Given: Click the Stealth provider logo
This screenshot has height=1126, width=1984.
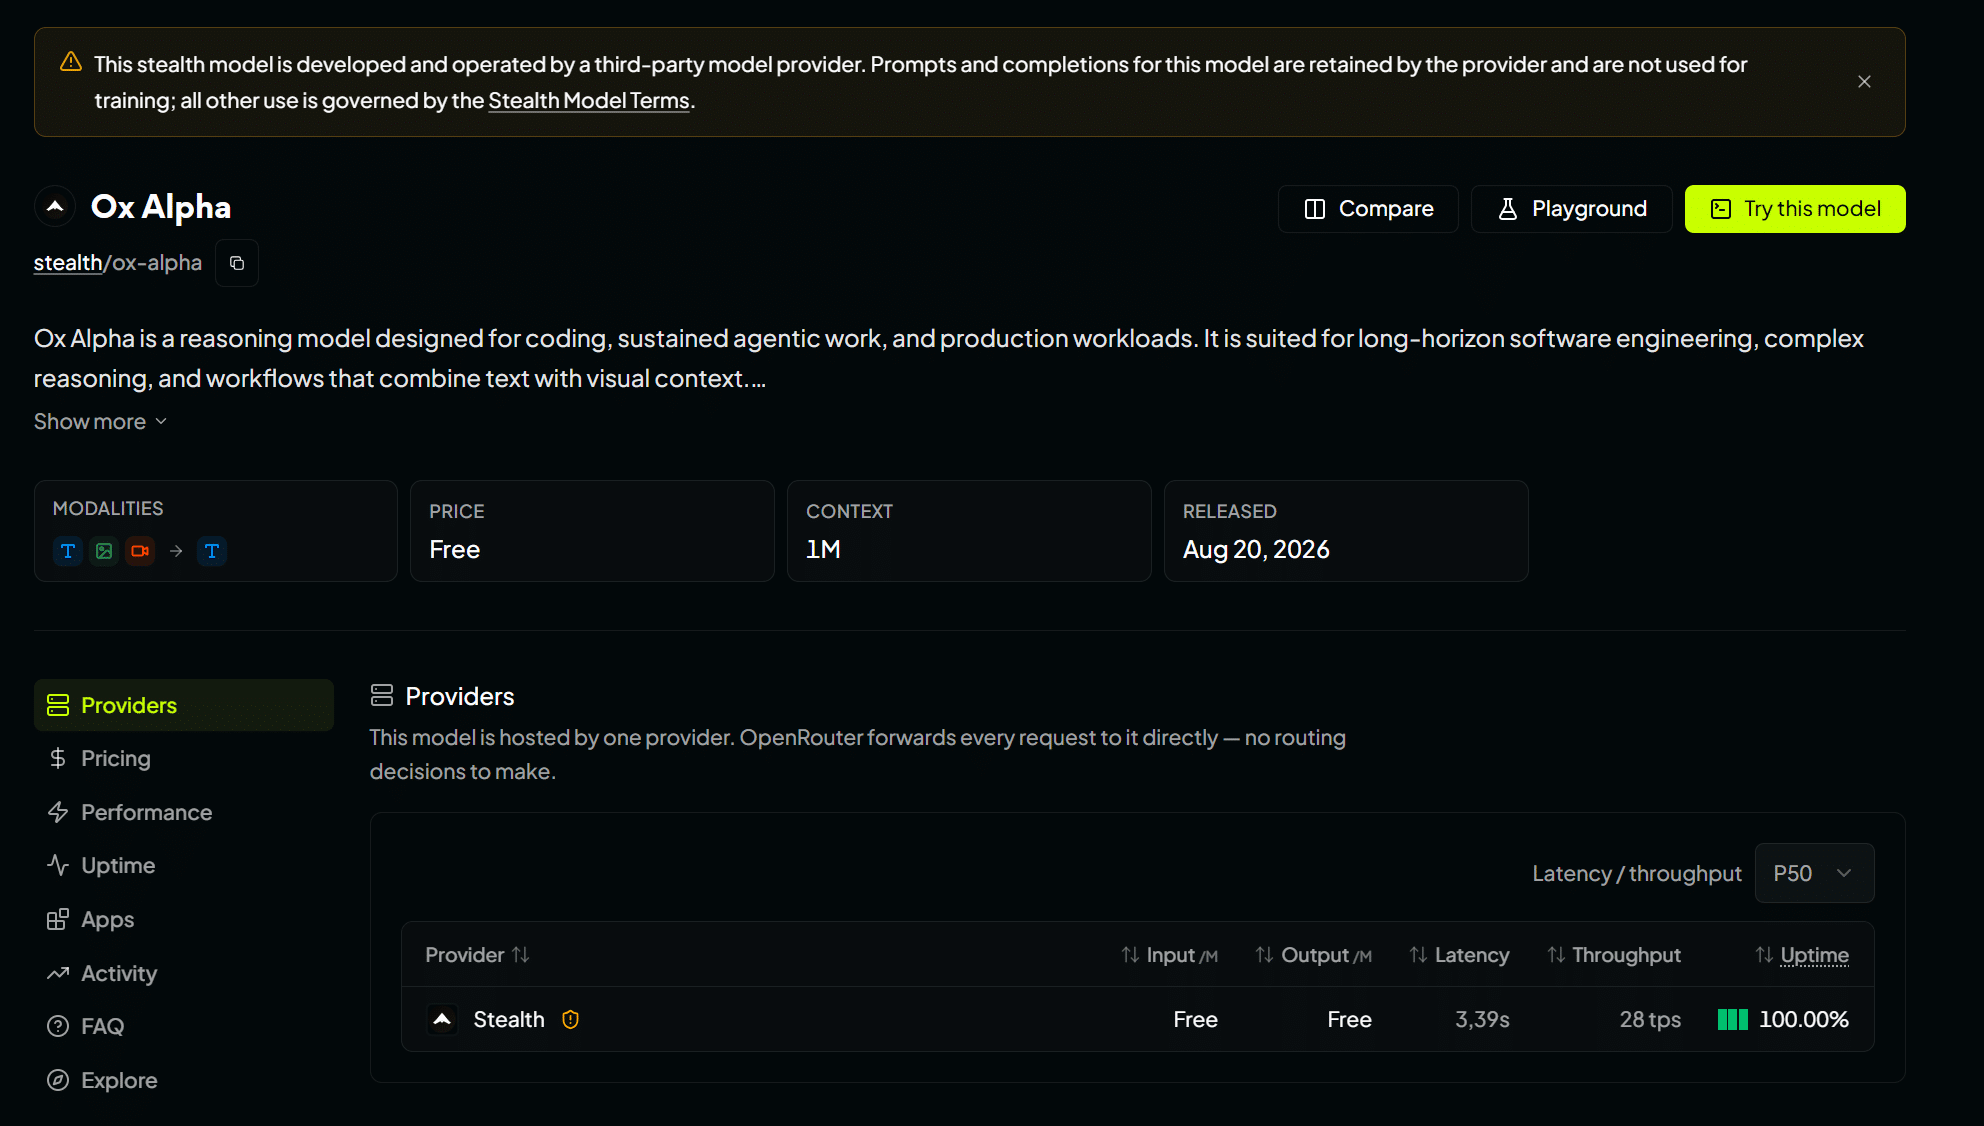Looking at the screenshot, I should 442,1019.
